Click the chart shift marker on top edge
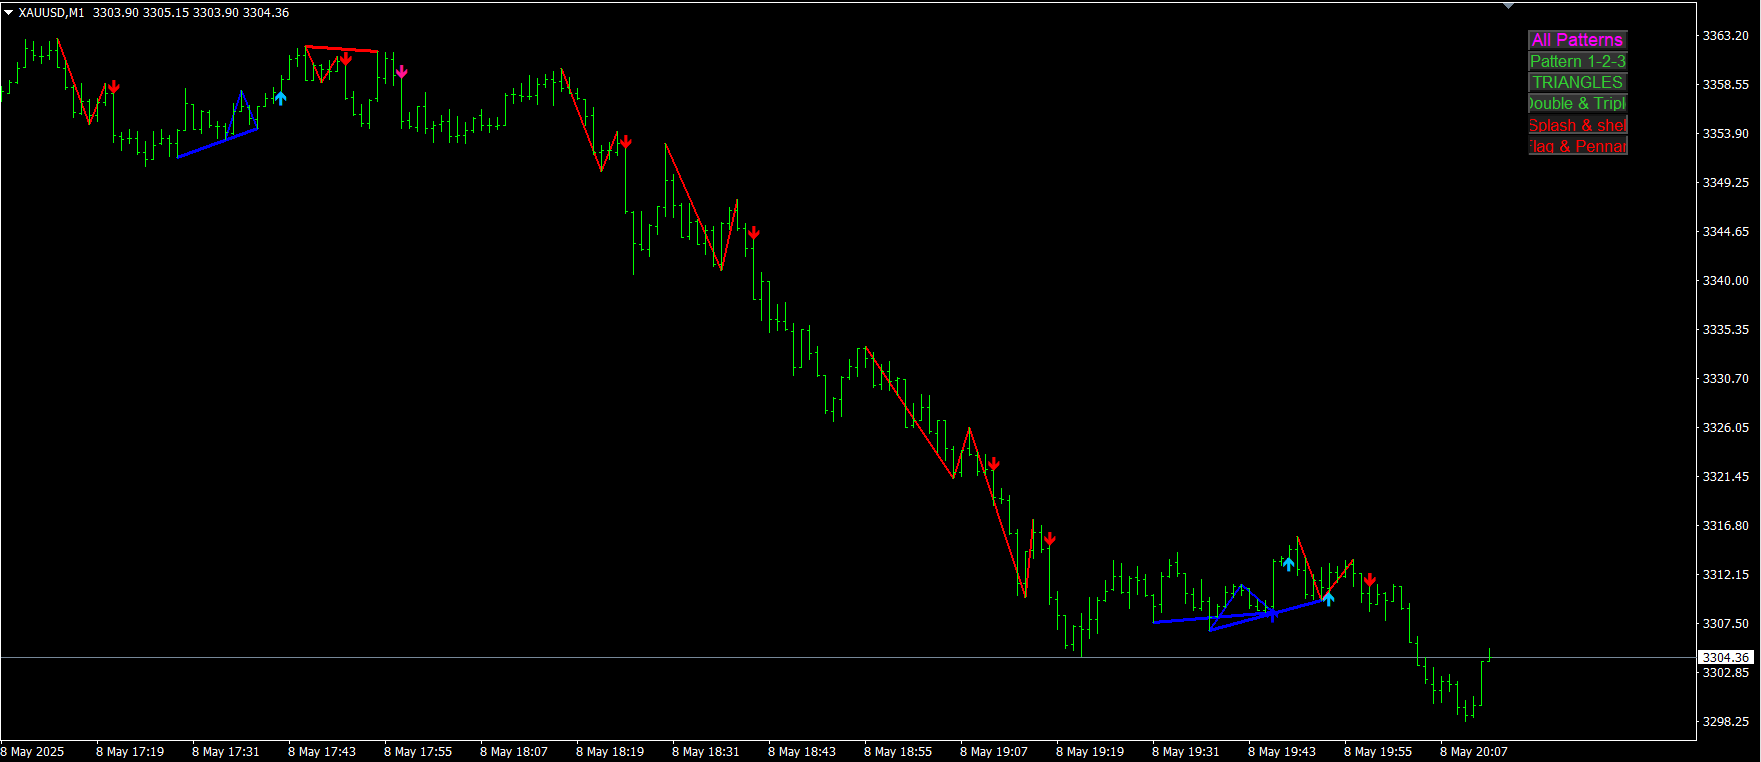This screenshot has height=762, width=1761. 1508,6
